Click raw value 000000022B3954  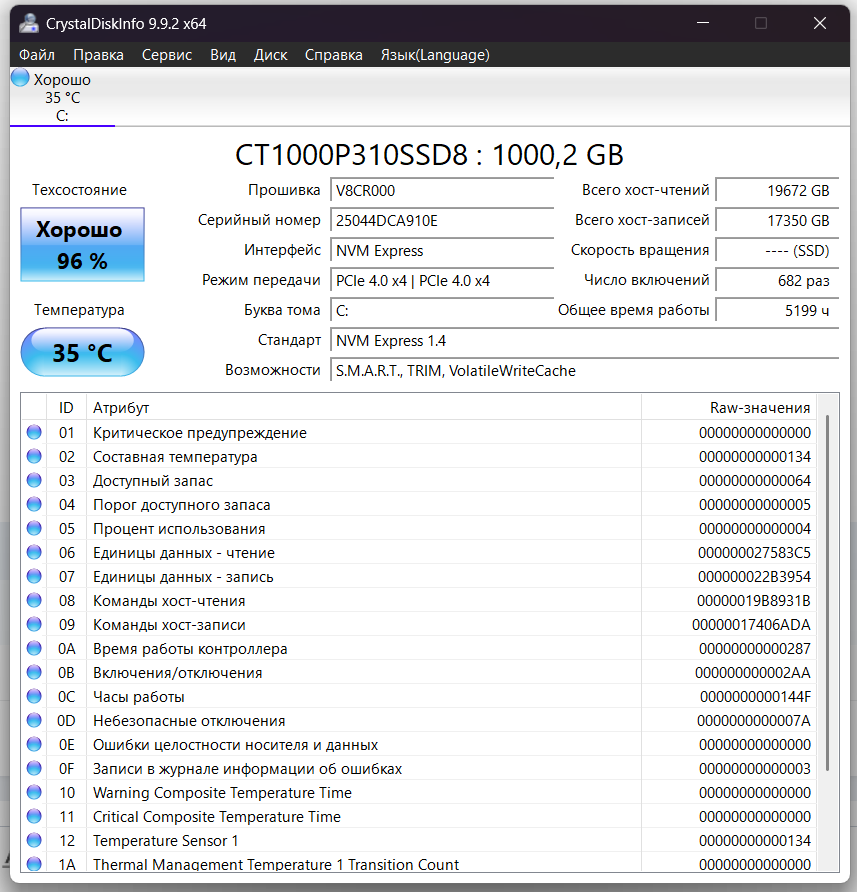(754, 577)
